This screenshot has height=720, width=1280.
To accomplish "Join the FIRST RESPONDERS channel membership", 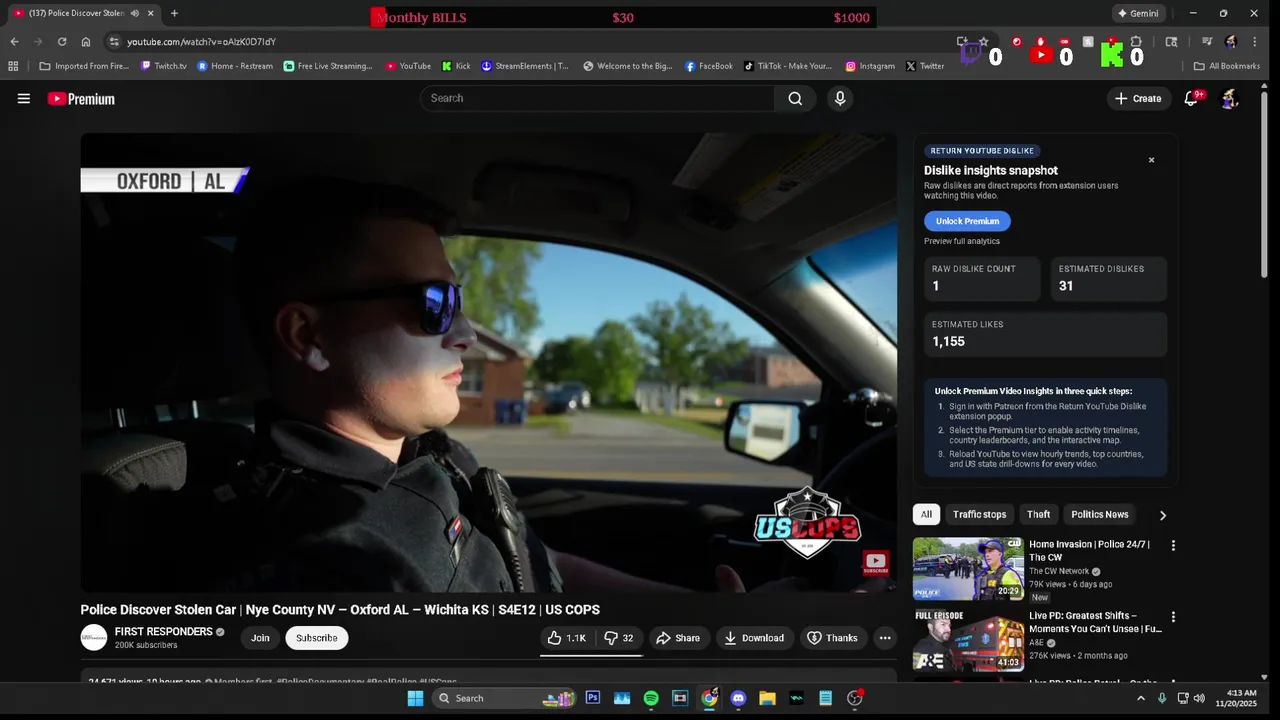I will pos(260,638).
